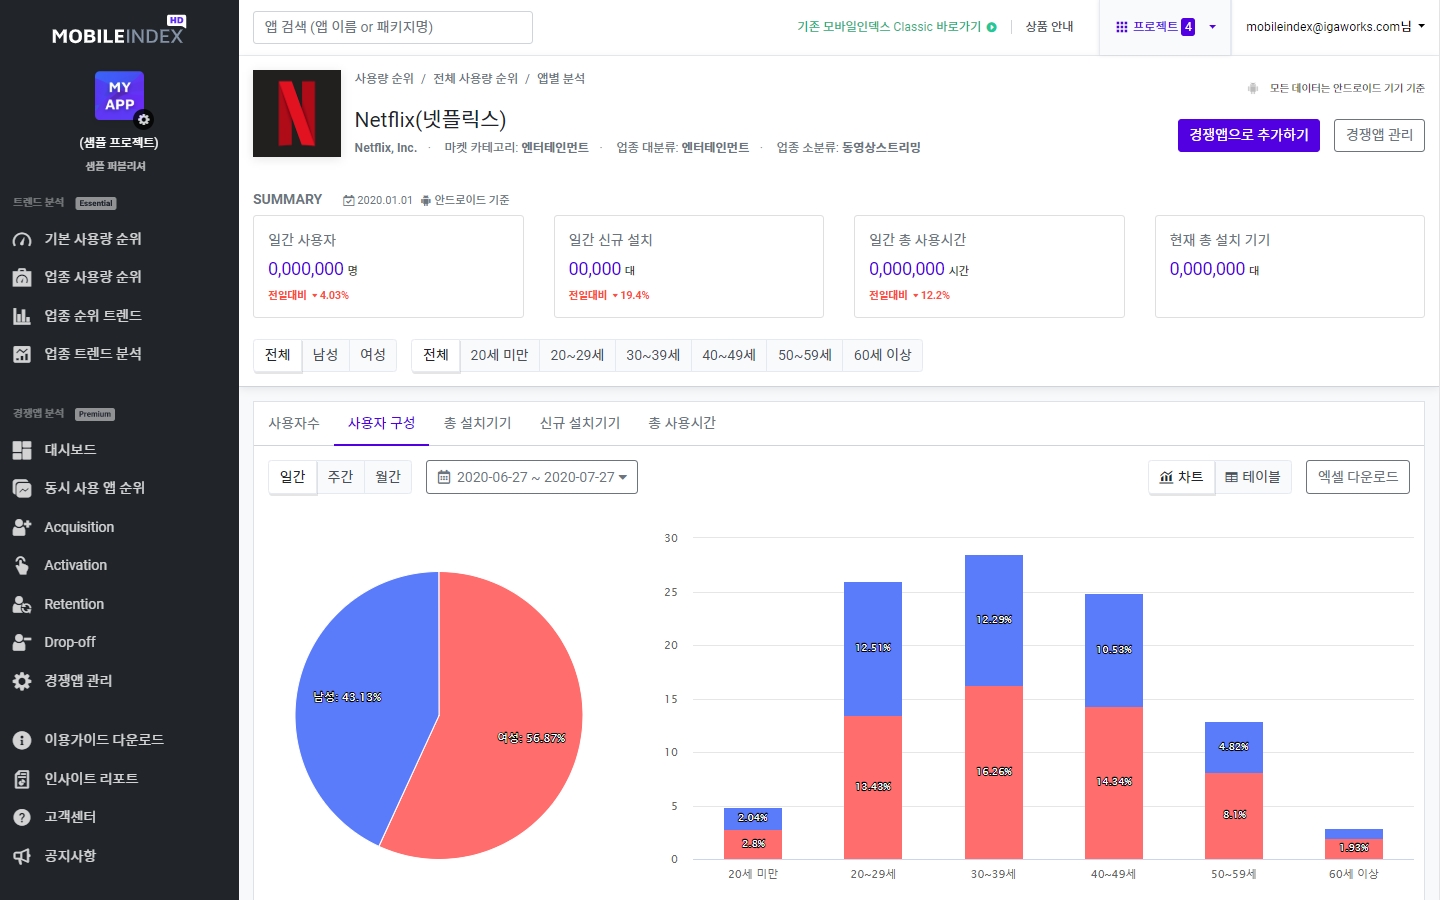The width and height of the screenshot is (1440, 900).
Task: Open the 상품 안내 link
Action: point(1049,27)
